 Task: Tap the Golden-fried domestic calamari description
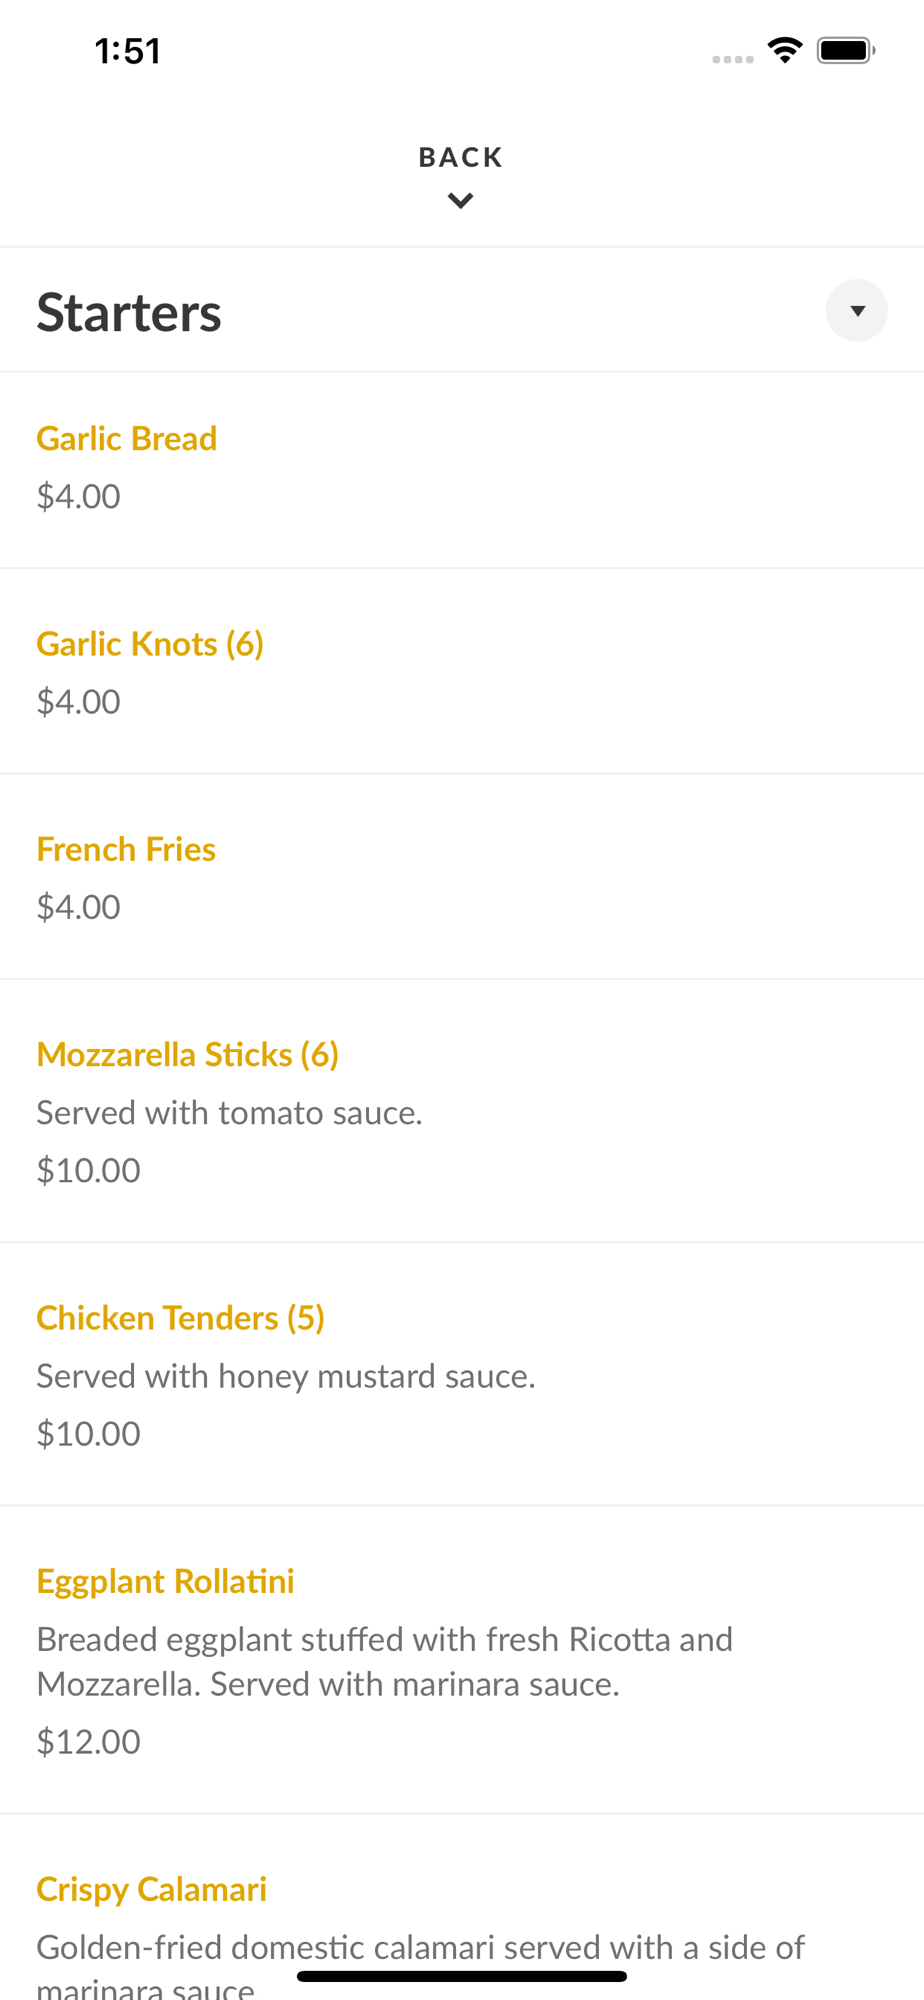[420, 1948]
